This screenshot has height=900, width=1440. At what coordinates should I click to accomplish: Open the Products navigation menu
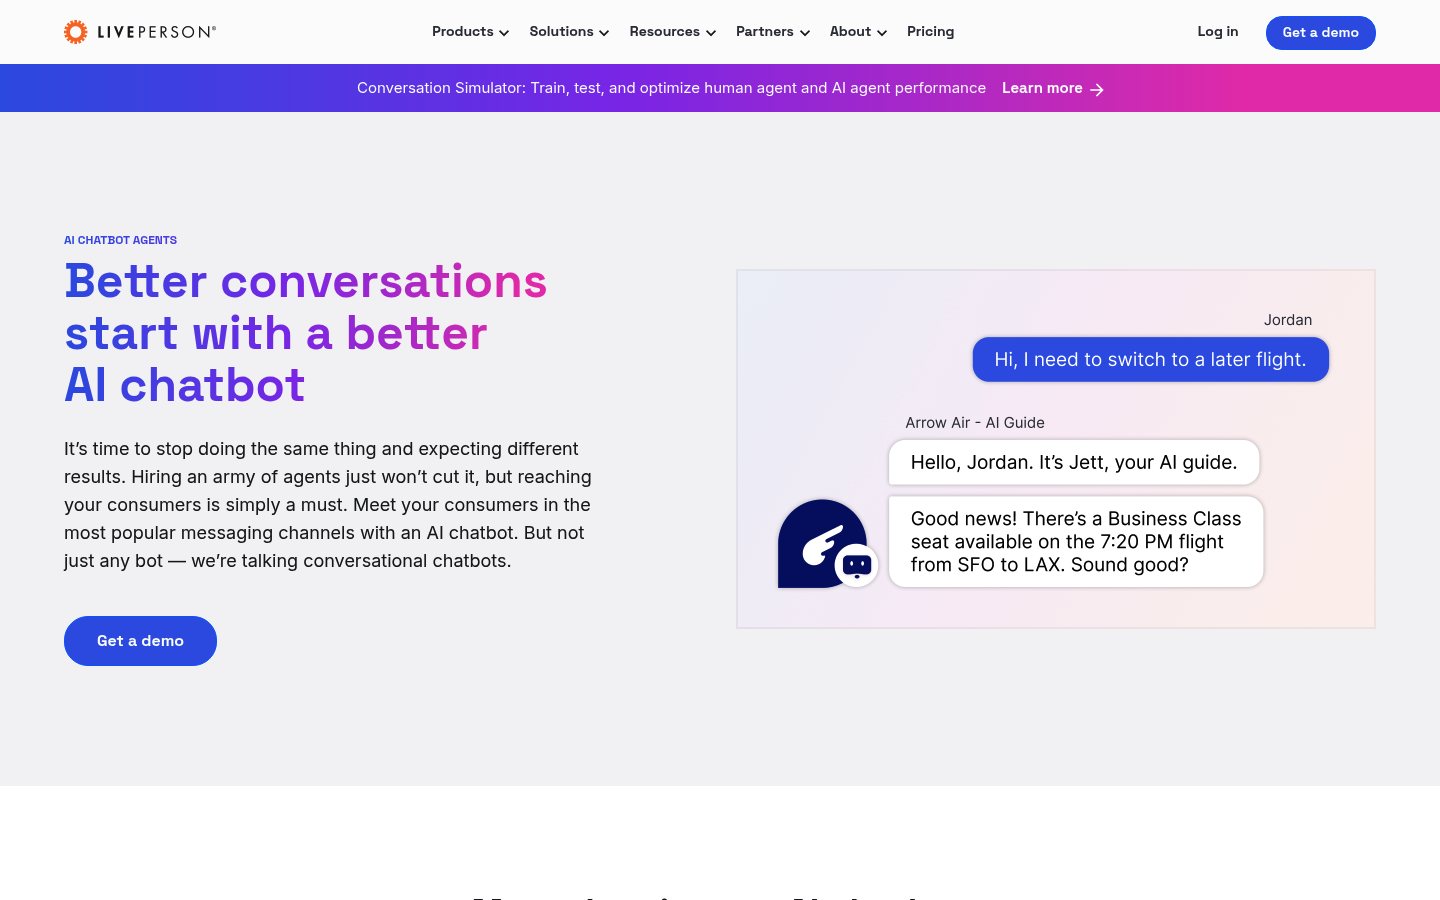463,31
